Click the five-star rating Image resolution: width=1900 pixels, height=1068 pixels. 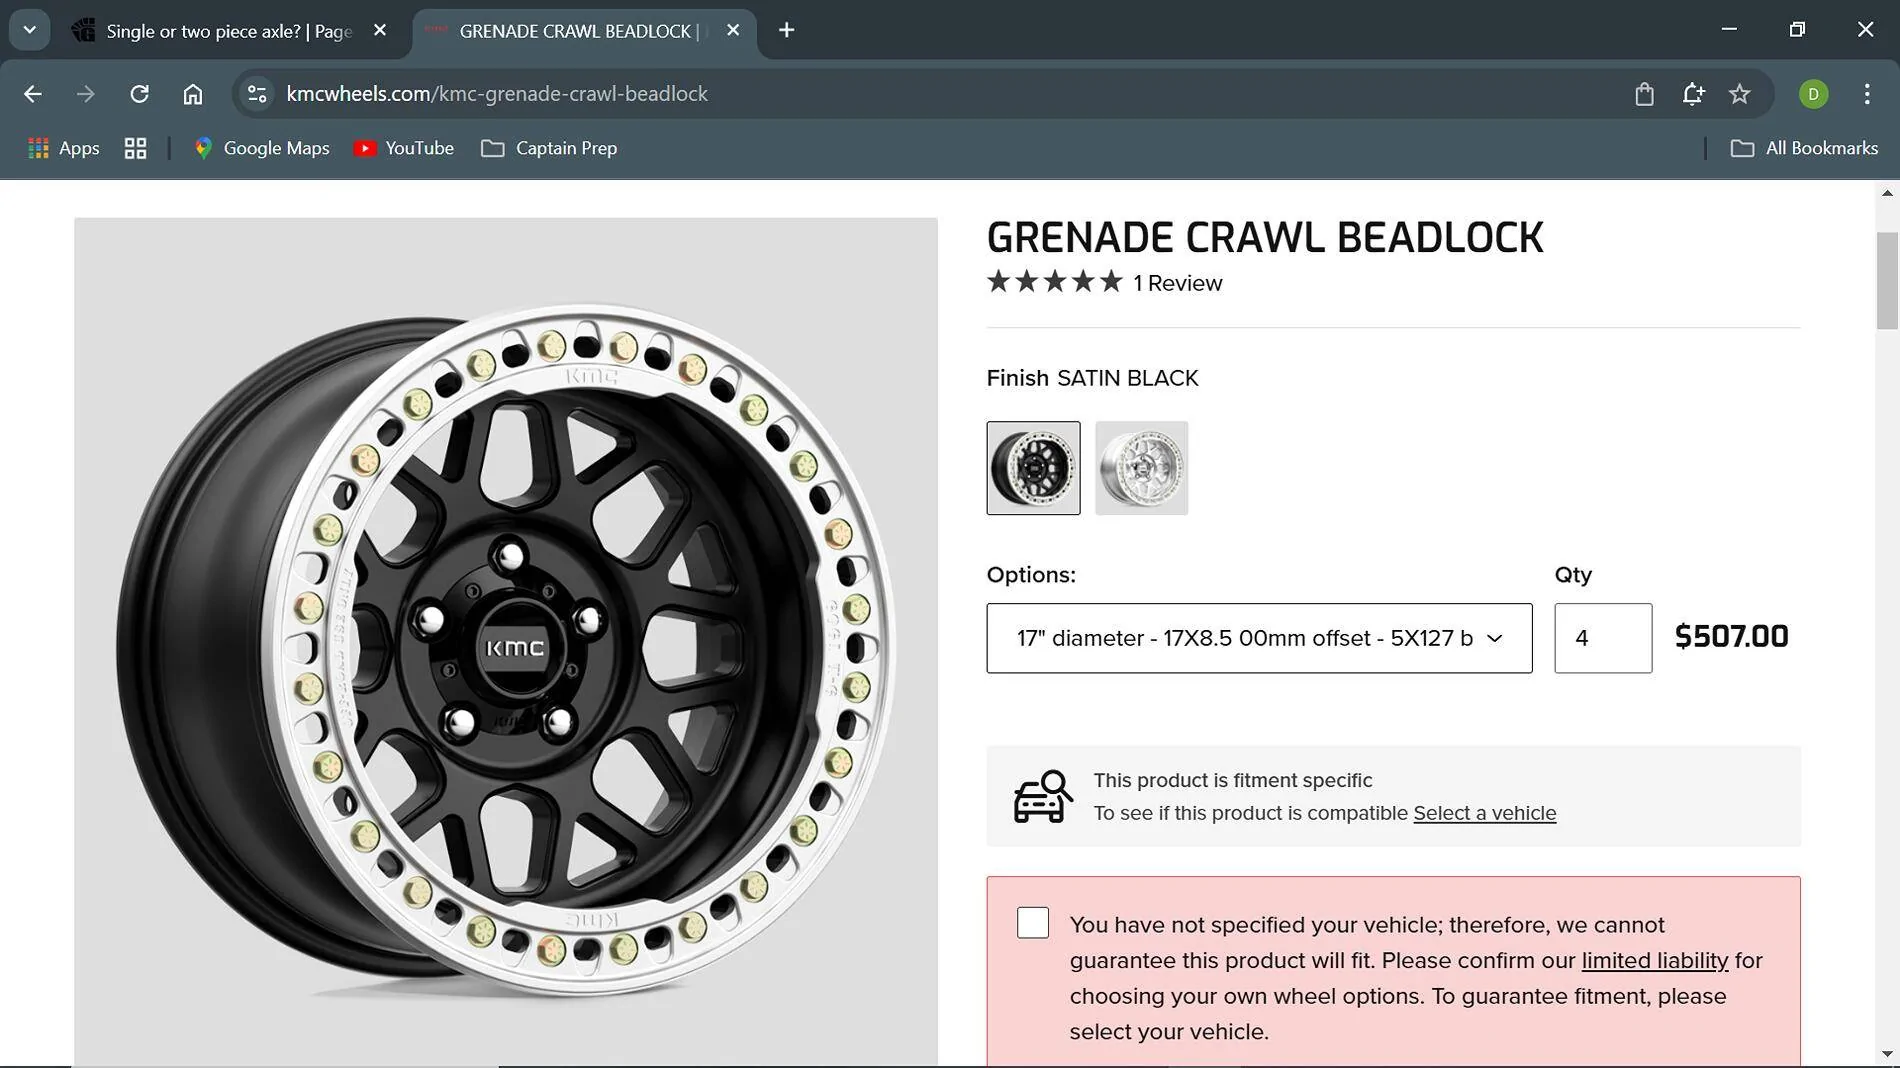(1055, 282)
